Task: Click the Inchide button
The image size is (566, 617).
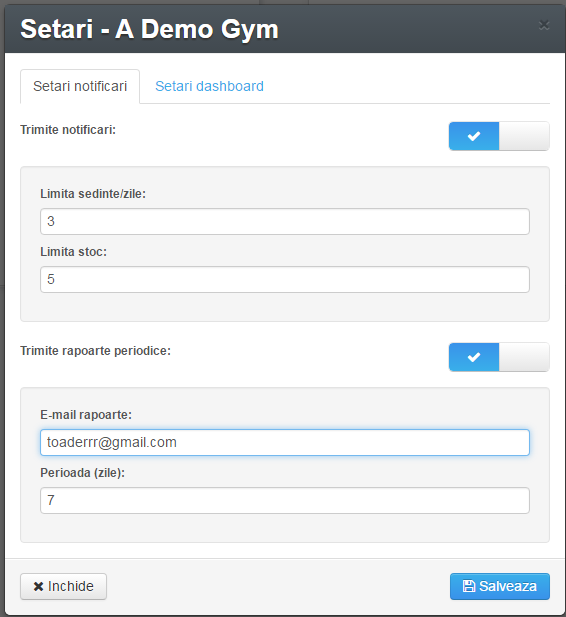Action: [x=63, y=586]
